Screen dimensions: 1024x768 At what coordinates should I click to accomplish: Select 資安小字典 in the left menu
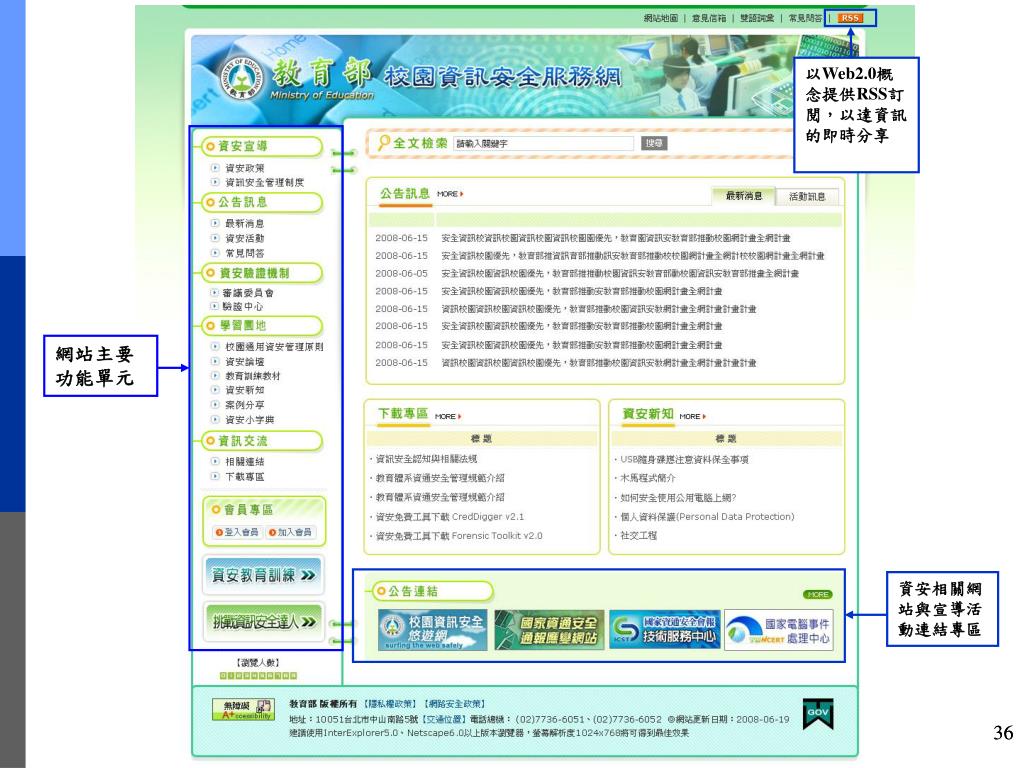[249, 420]
